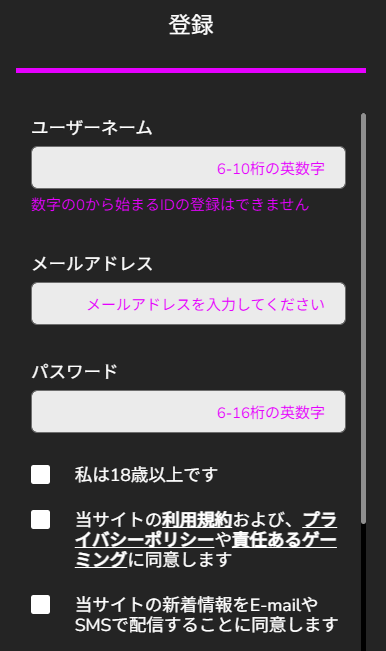This screenshot has width=386, height=651.
Task: Click the gray vertical scrollbar thumb
Action: coord(364,318)
